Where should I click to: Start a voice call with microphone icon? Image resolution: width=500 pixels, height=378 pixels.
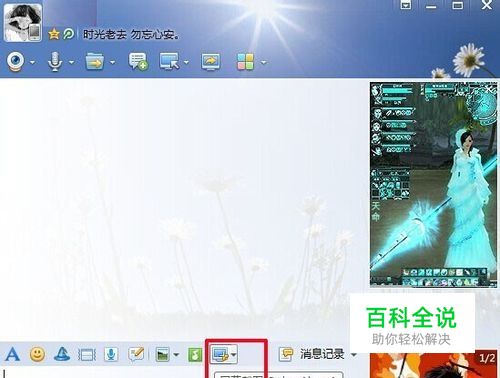point(55,62)
